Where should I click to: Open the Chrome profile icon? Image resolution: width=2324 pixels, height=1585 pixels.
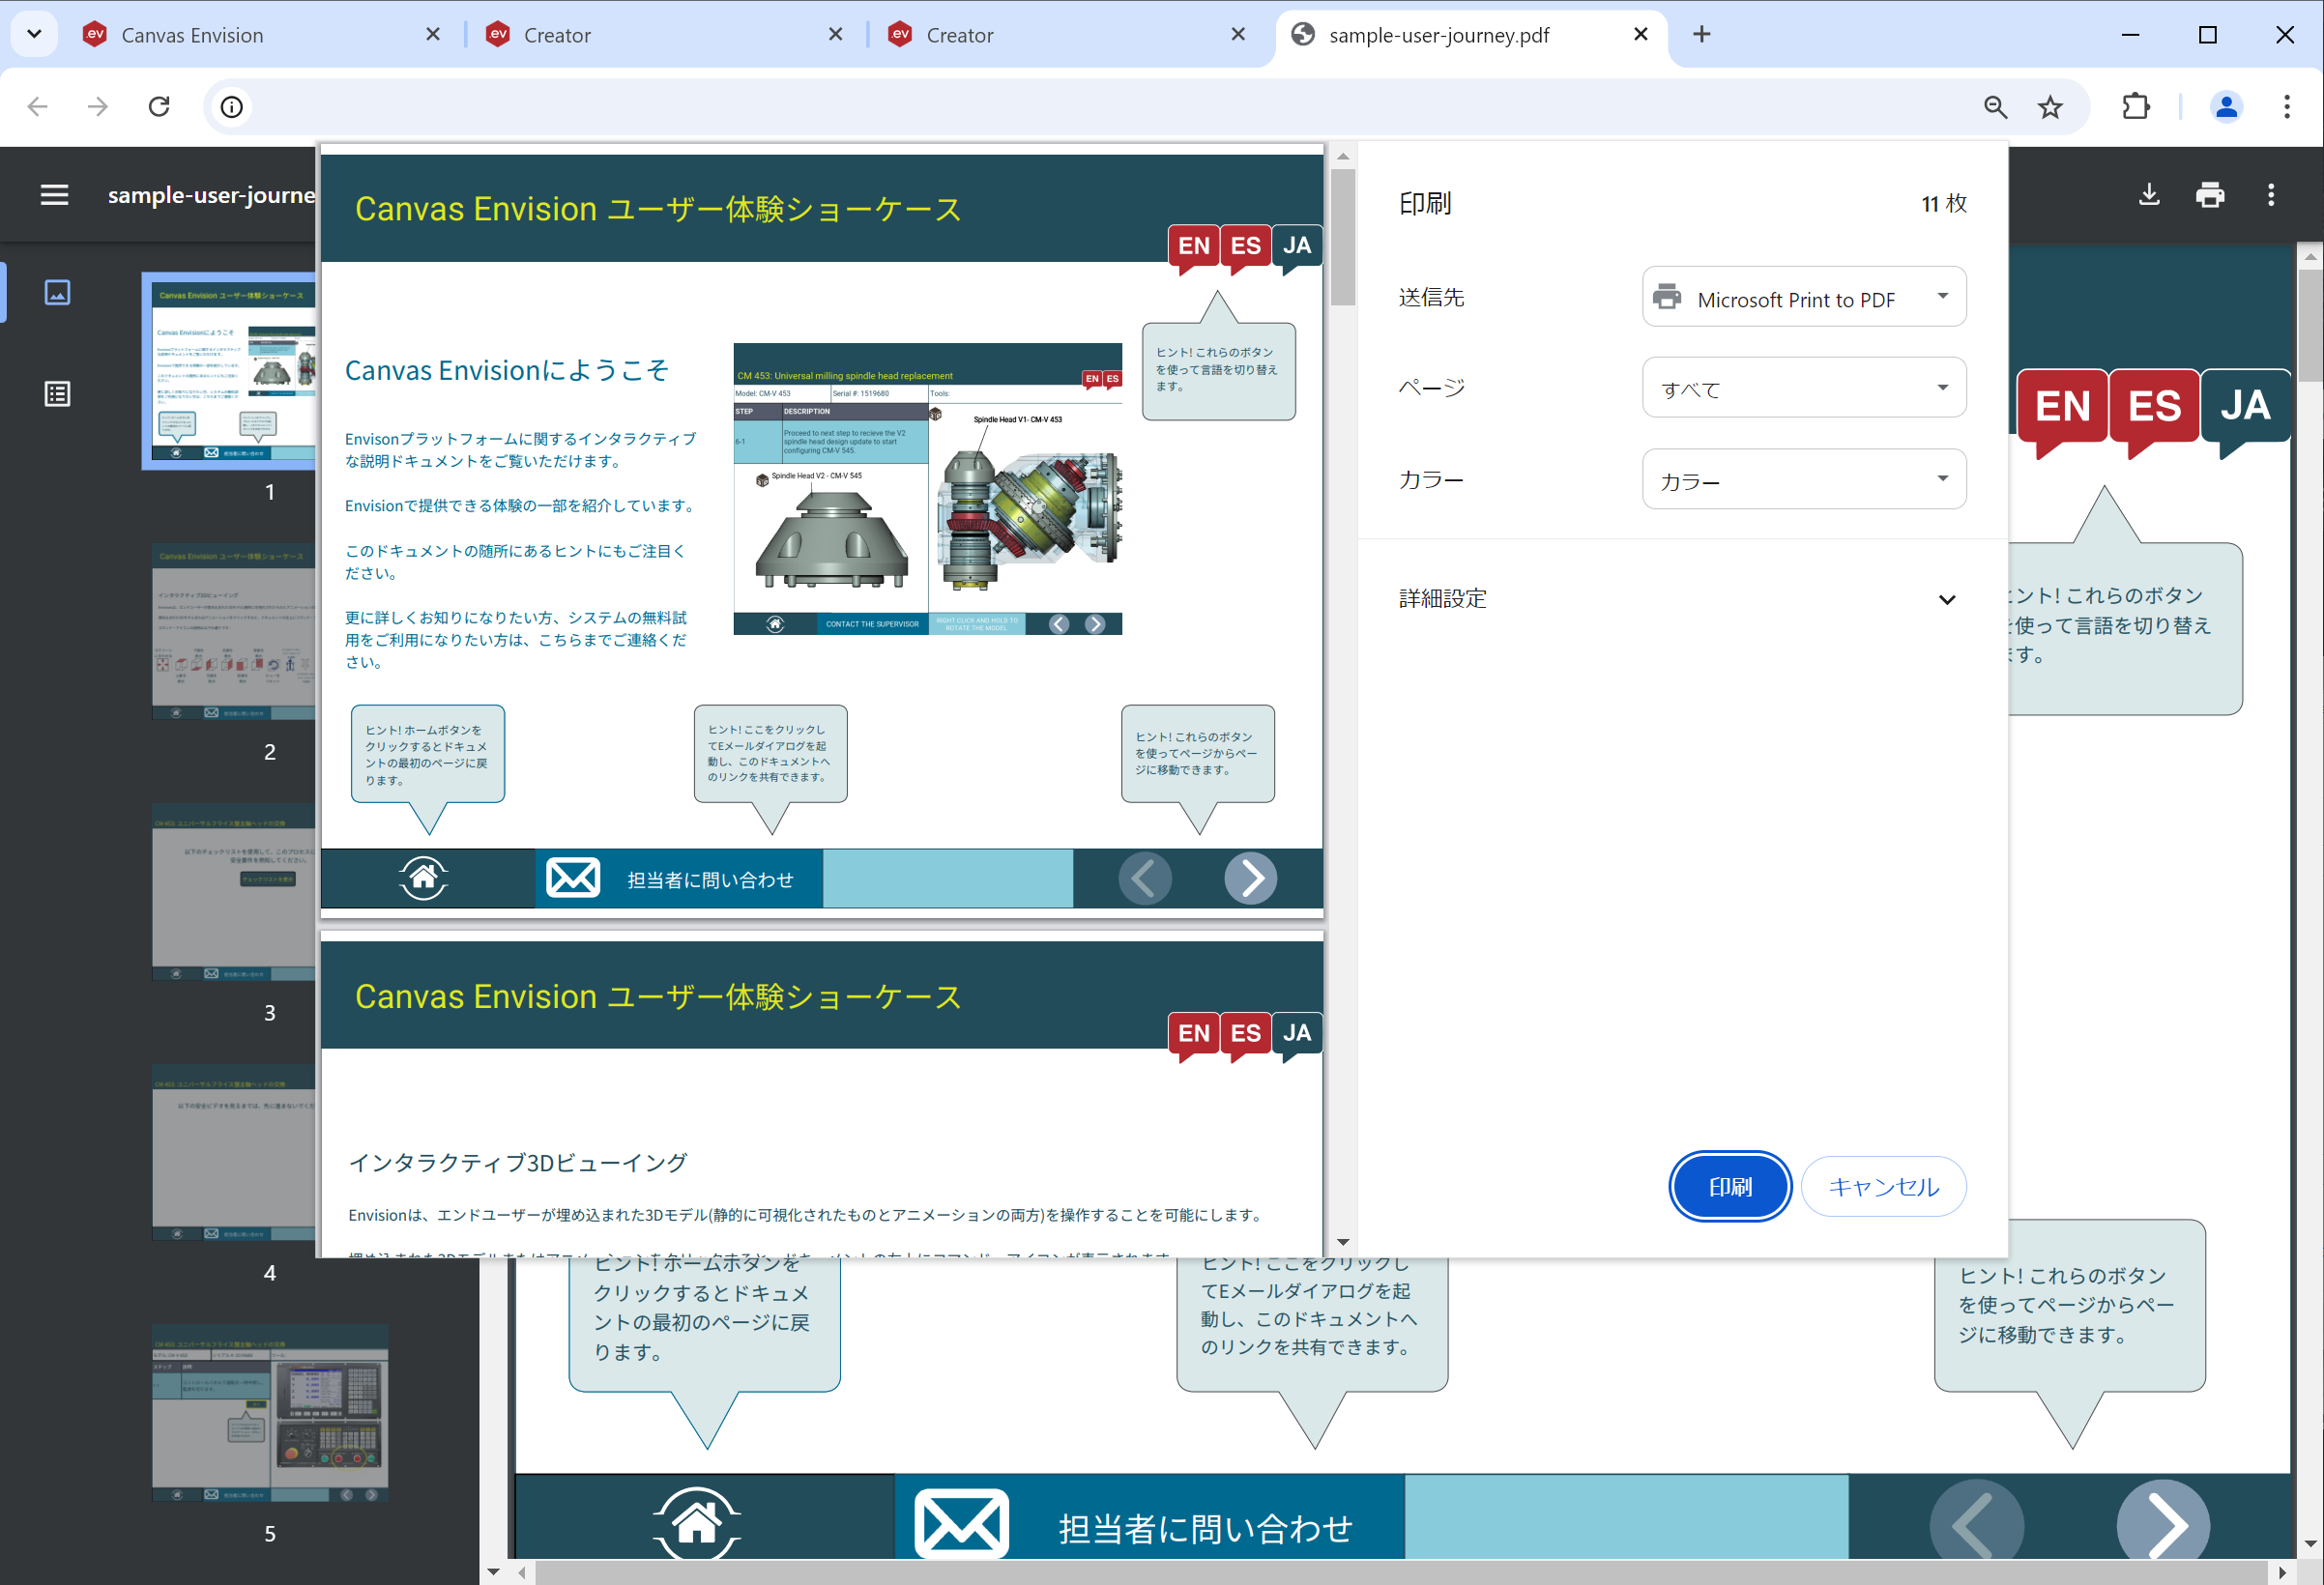tap(2226, 107)
